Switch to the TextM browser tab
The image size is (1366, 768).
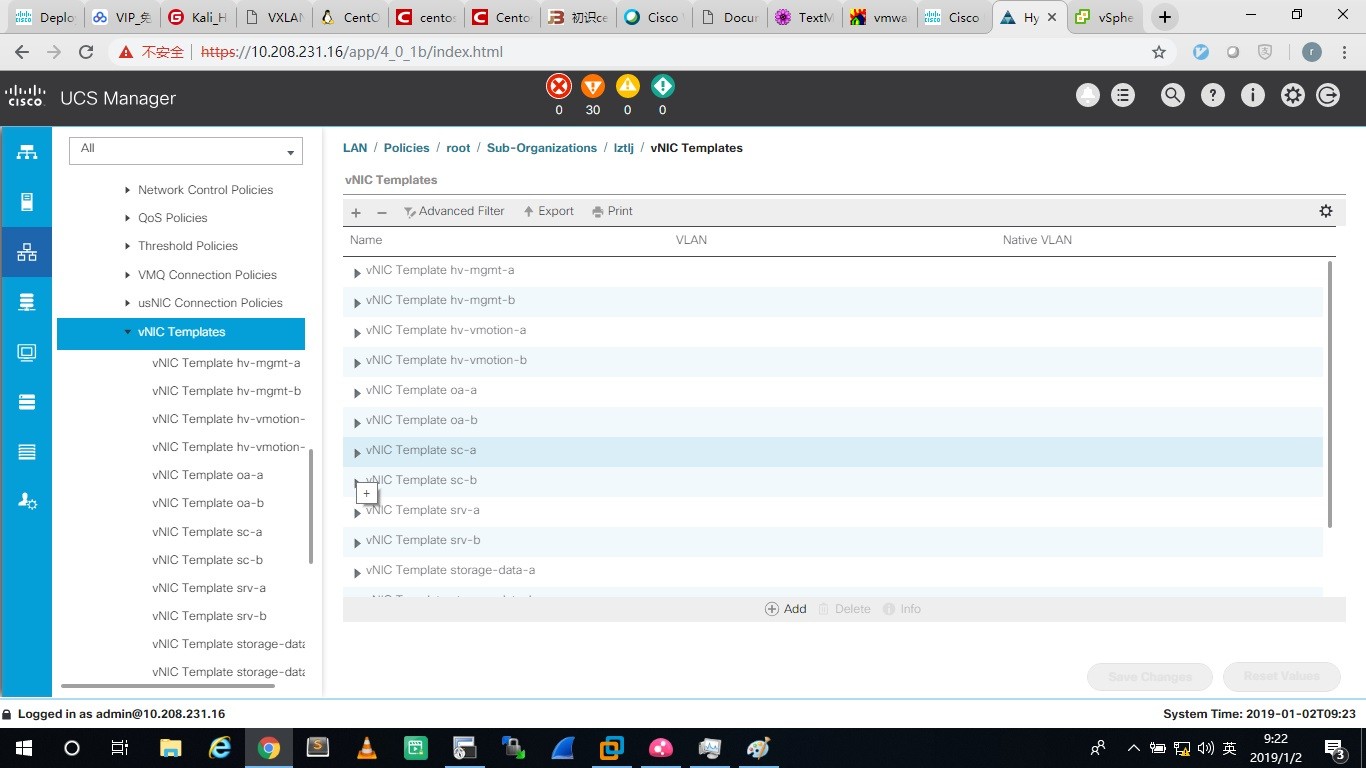click(805, 17)
